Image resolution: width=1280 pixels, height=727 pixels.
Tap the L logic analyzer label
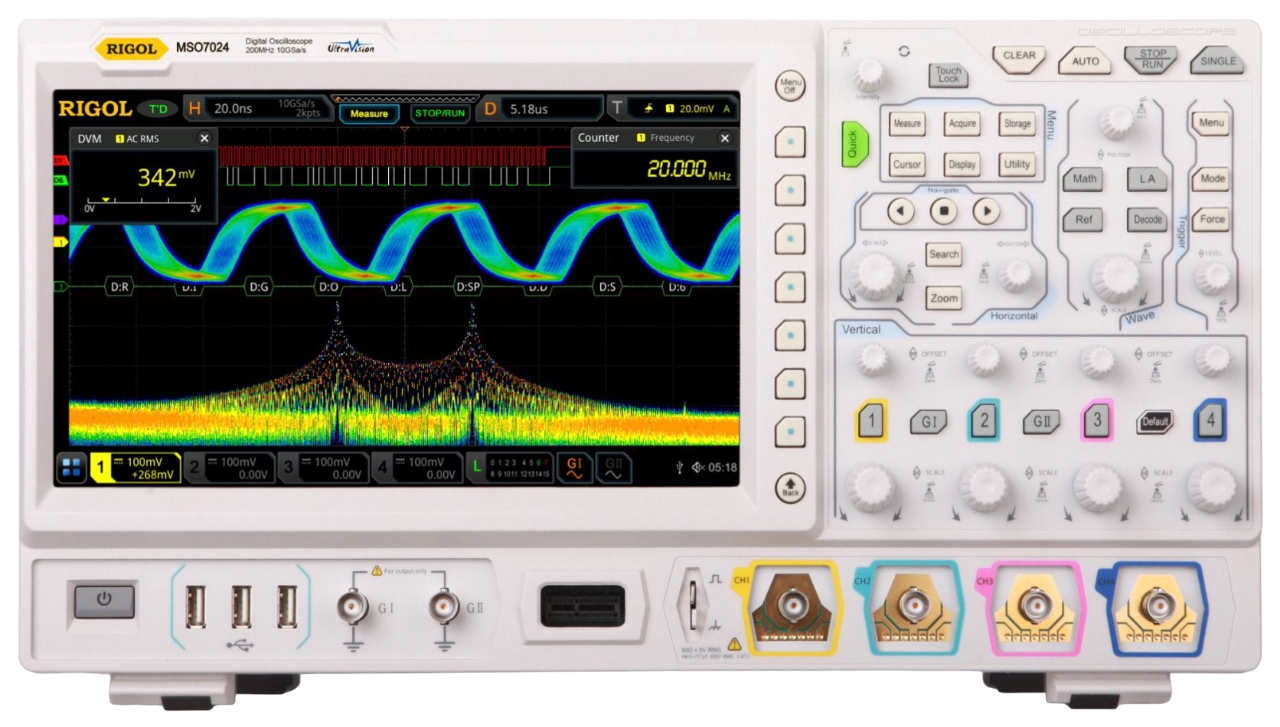pos(477,468)
